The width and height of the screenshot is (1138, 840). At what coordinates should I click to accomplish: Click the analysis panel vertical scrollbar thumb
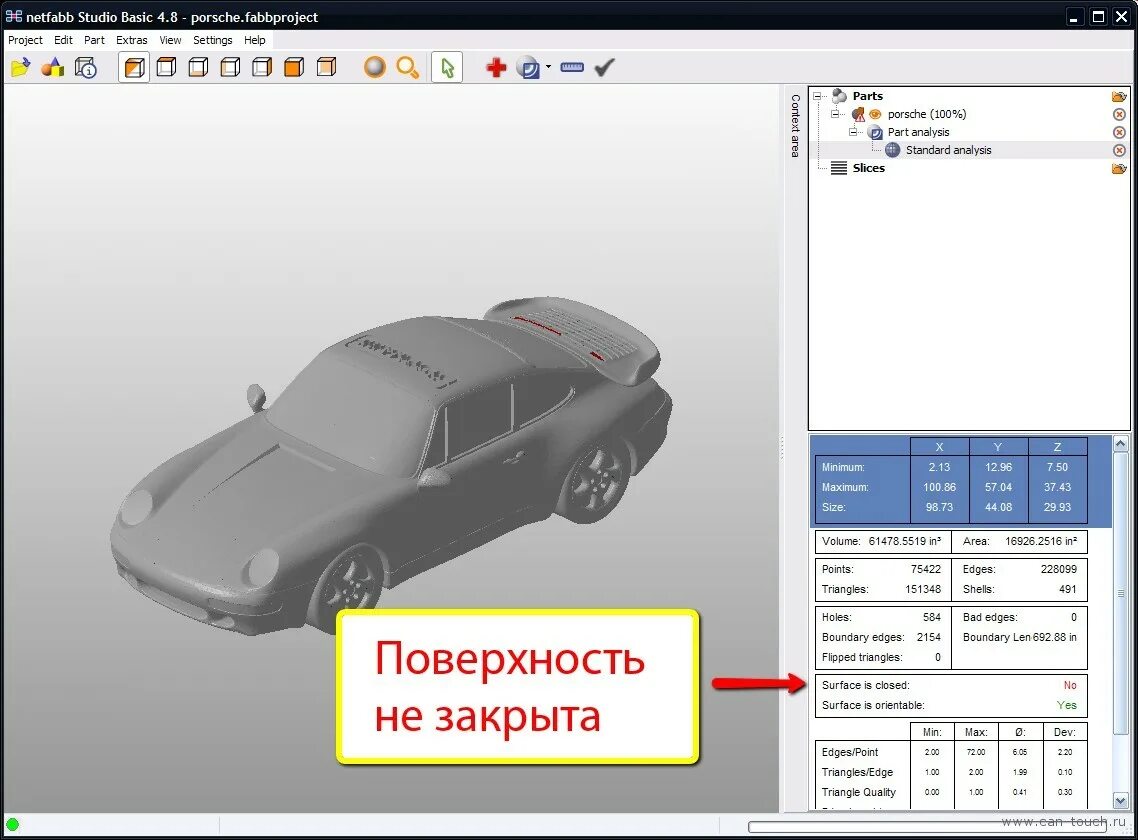click(1121, 593)
